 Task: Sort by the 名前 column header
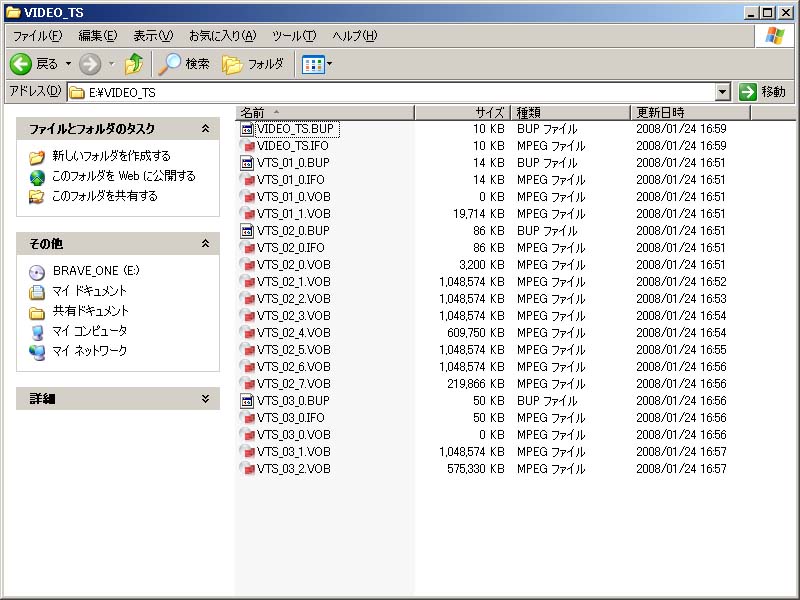click(326, 112)
